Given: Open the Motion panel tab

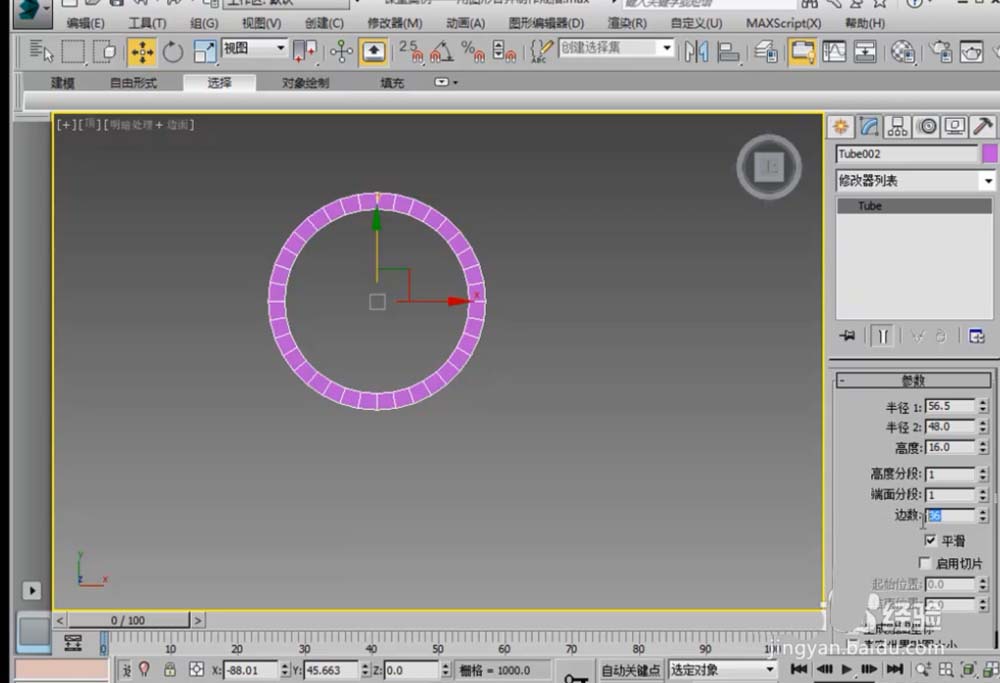Looking at the screenshot, I should pos(927,126).
